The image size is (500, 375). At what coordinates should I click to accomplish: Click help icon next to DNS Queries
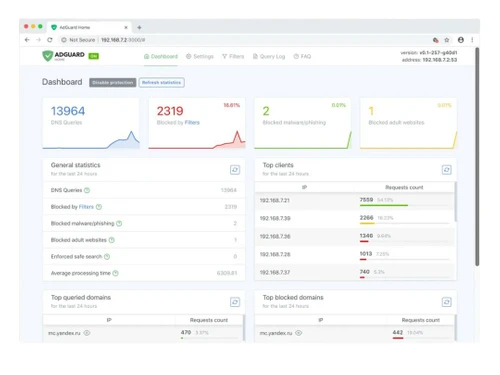(87, 190)
